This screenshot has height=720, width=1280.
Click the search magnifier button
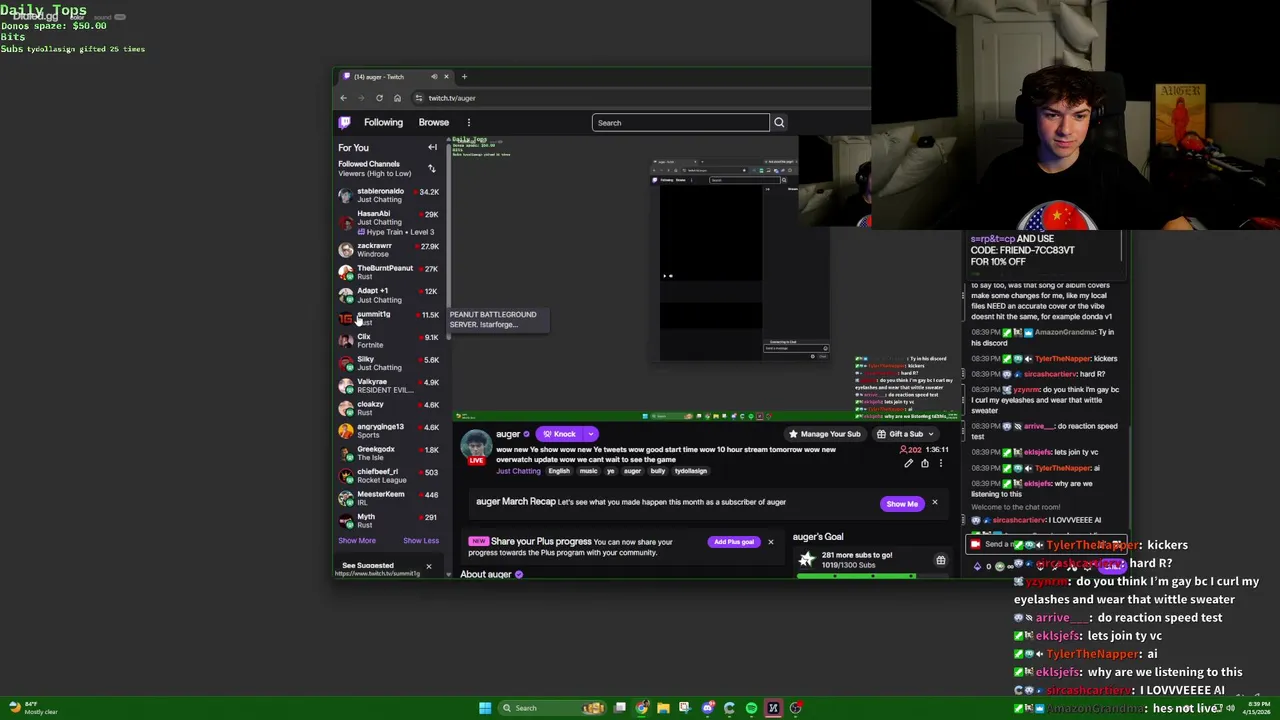[x=779, y=123]
